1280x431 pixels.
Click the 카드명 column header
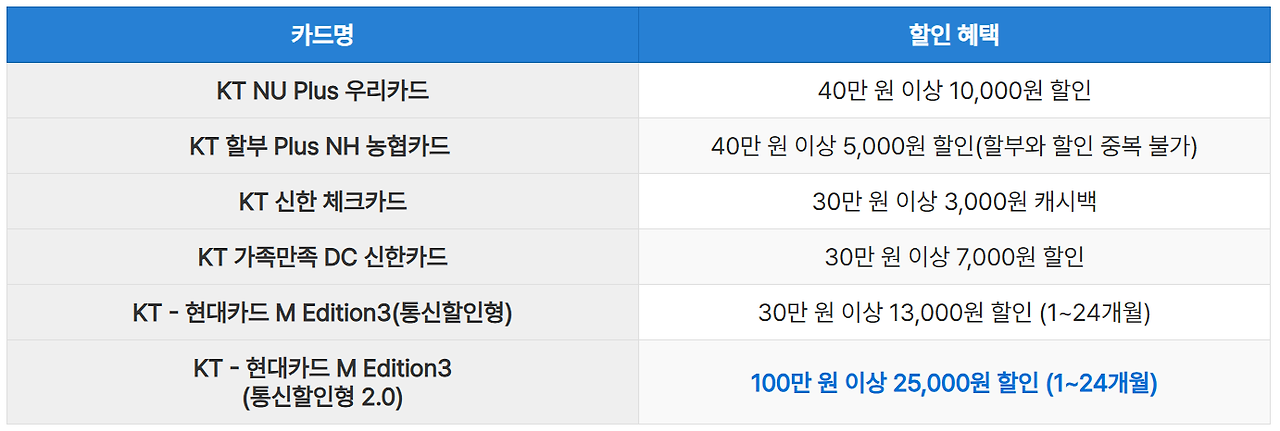point(322,35)
